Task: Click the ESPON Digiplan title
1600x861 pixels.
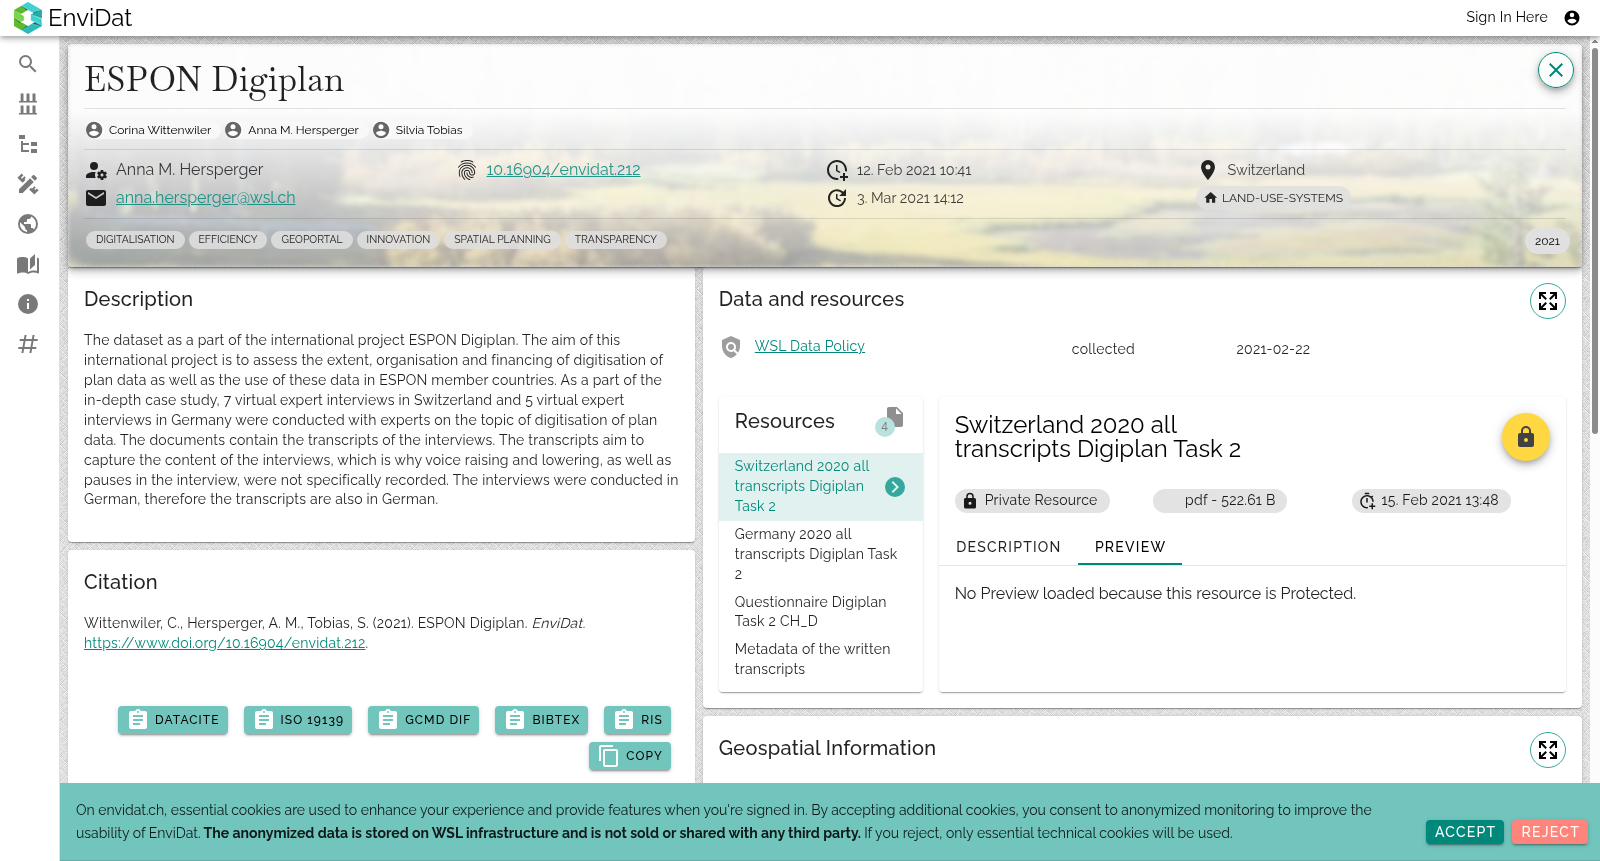Action: 214,79
